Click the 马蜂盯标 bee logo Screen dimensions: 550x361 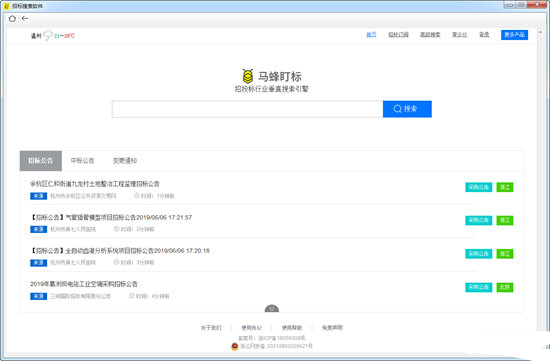[x=248, y=76]
